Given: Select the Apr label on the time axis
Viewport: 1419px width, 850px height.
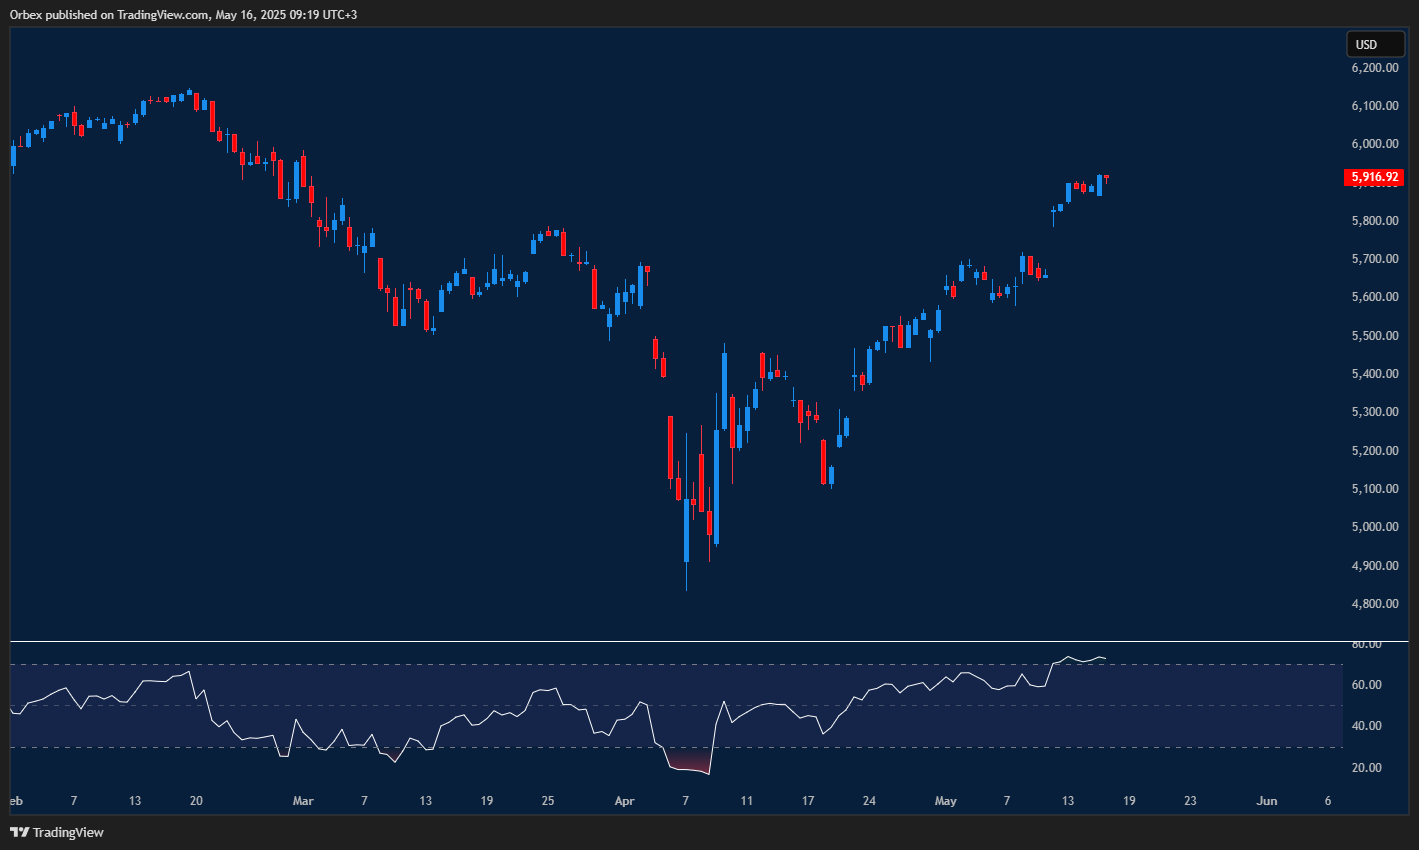Looking at the screenshot, I should (x=624, y=801).
